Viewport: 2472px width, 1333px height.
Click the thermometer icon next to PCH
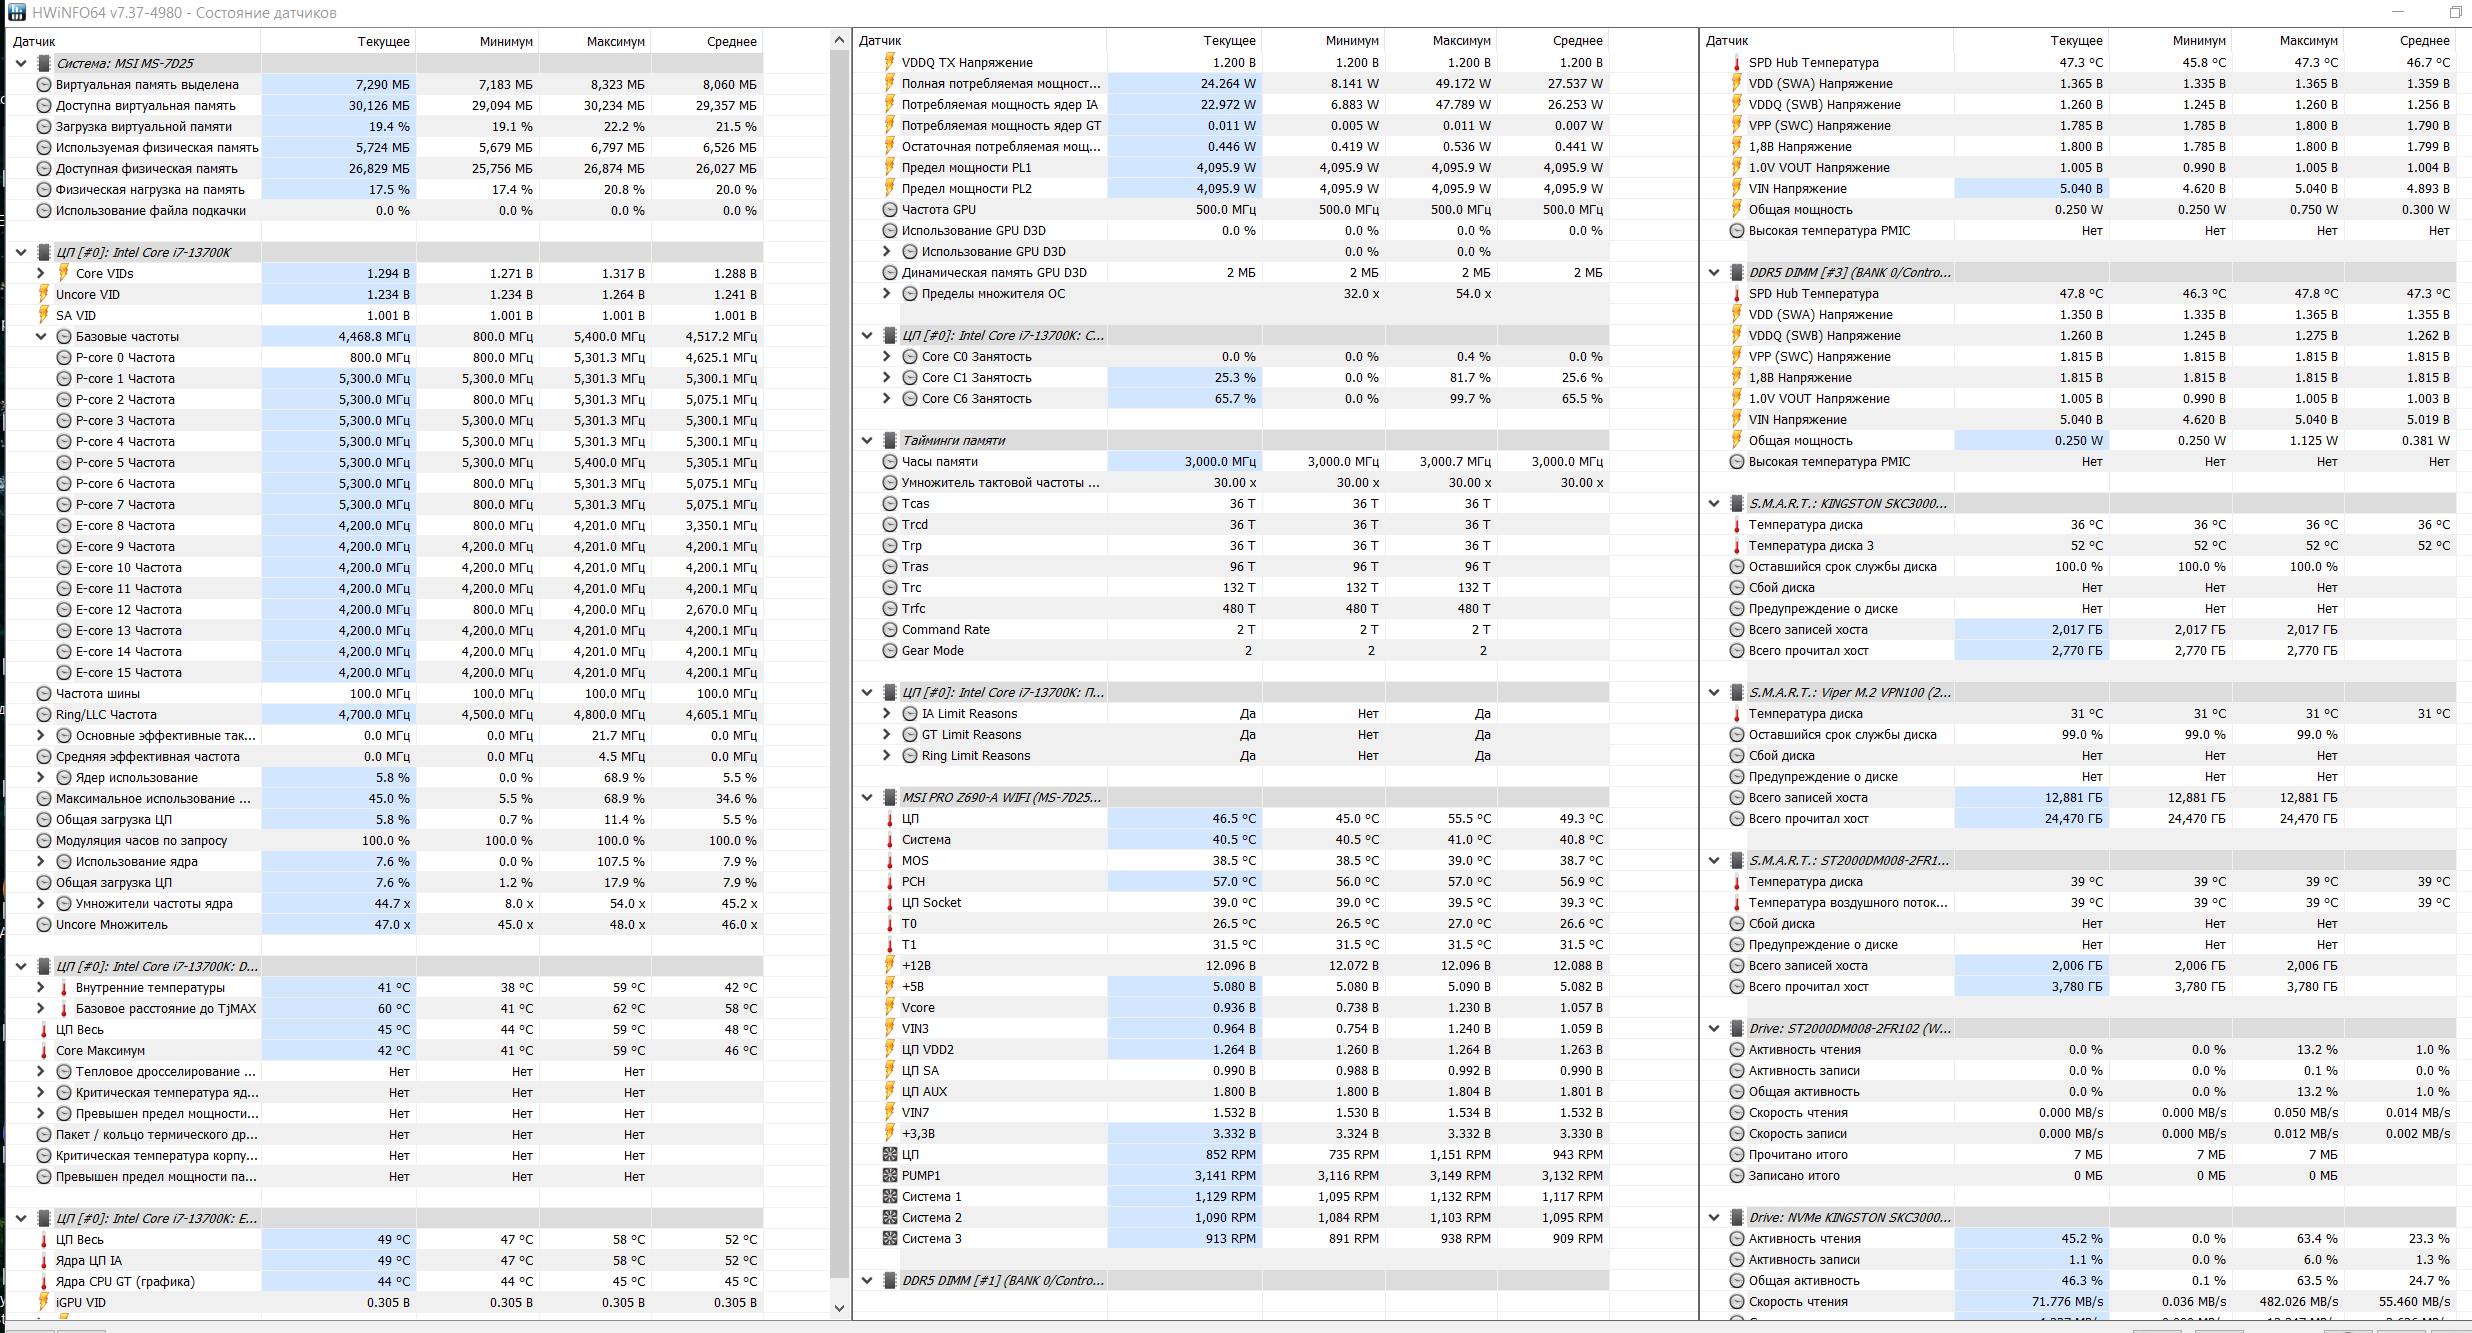(890, 882)
